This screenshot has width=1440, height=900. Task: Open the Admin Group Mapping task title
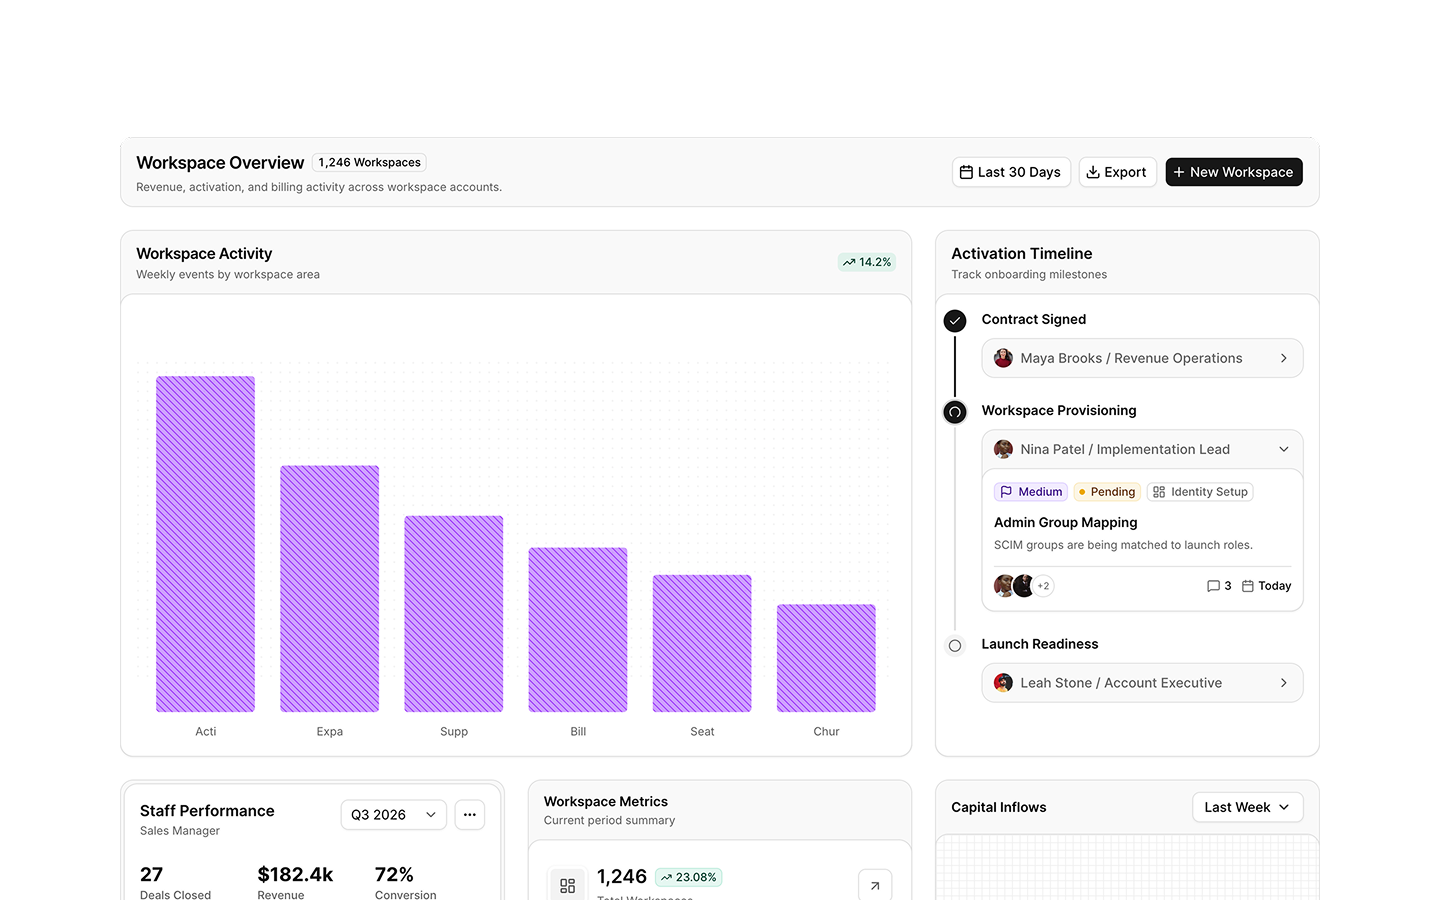1065,522
